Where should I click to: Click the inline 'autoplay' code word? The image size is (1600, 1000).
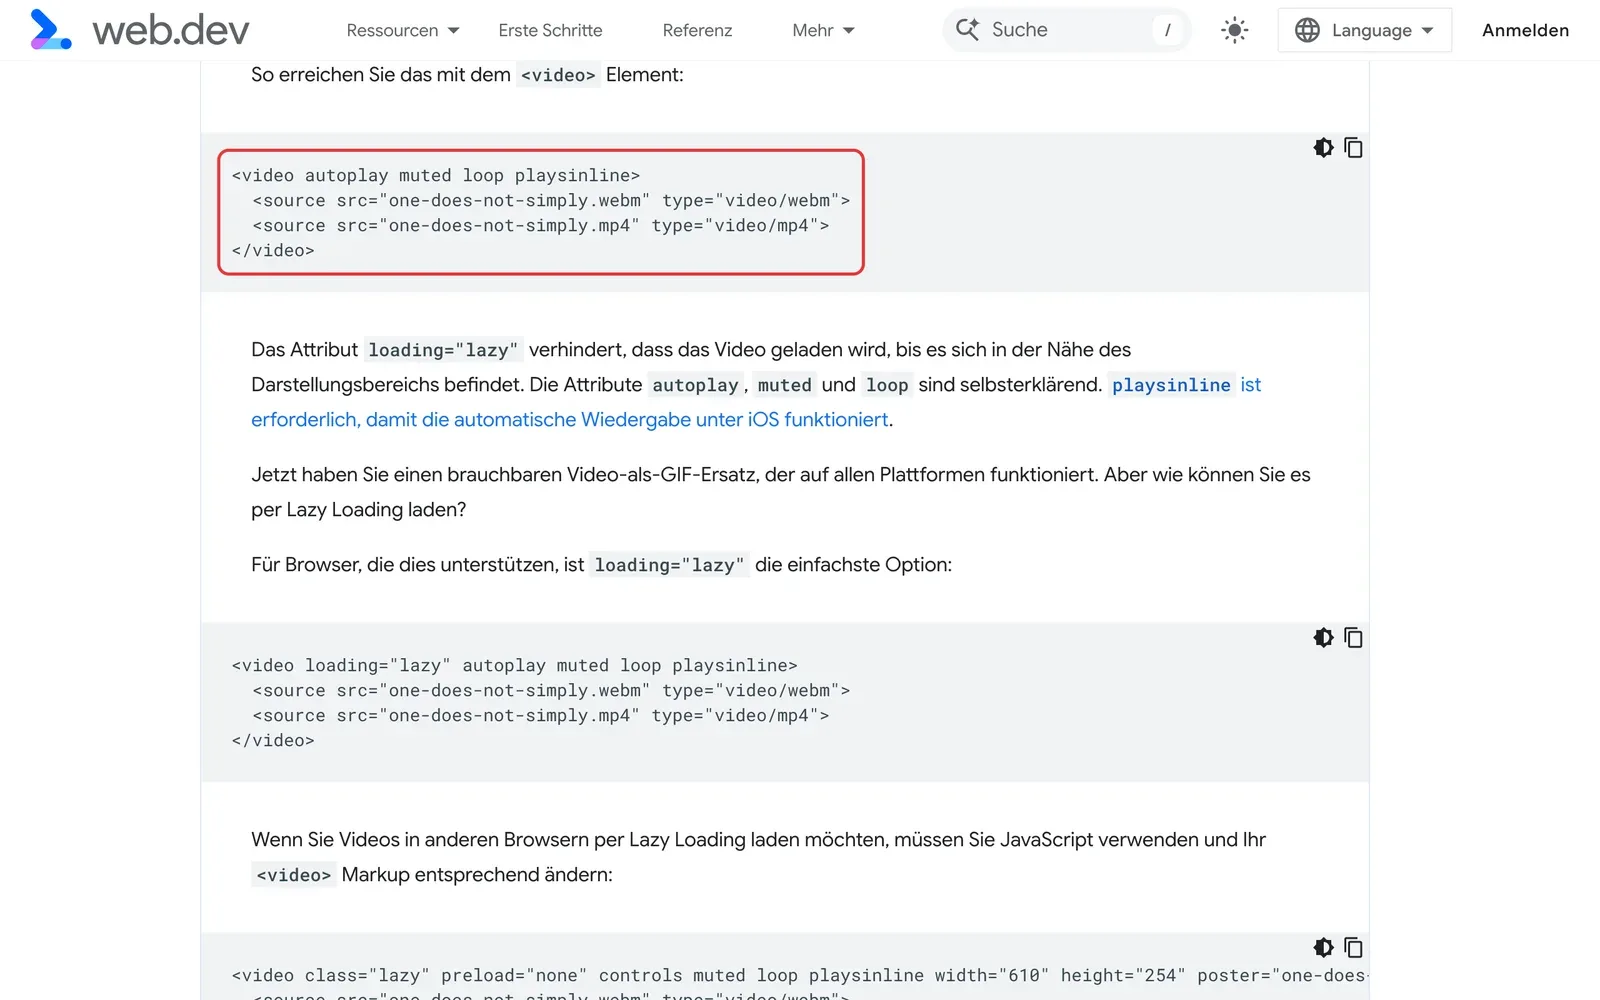(695, 385)
